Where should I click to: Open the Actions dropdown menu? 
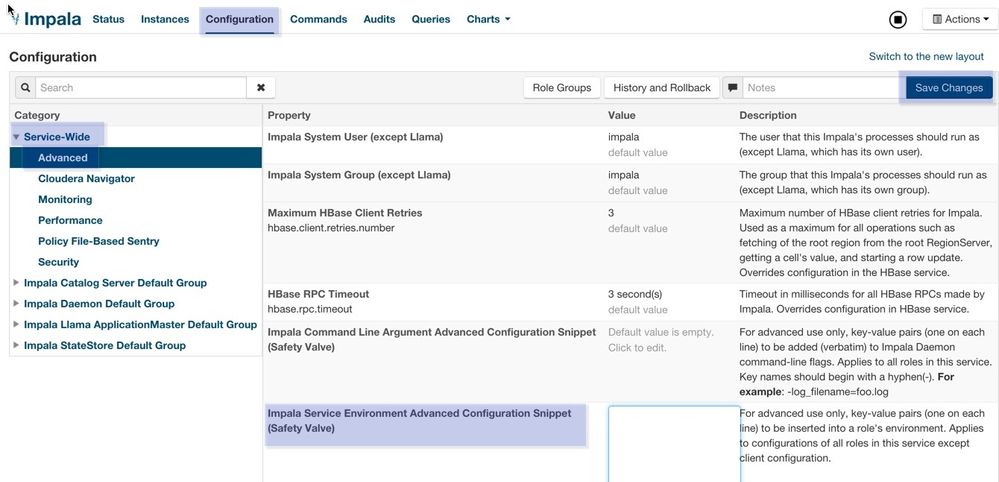(958, 19)
